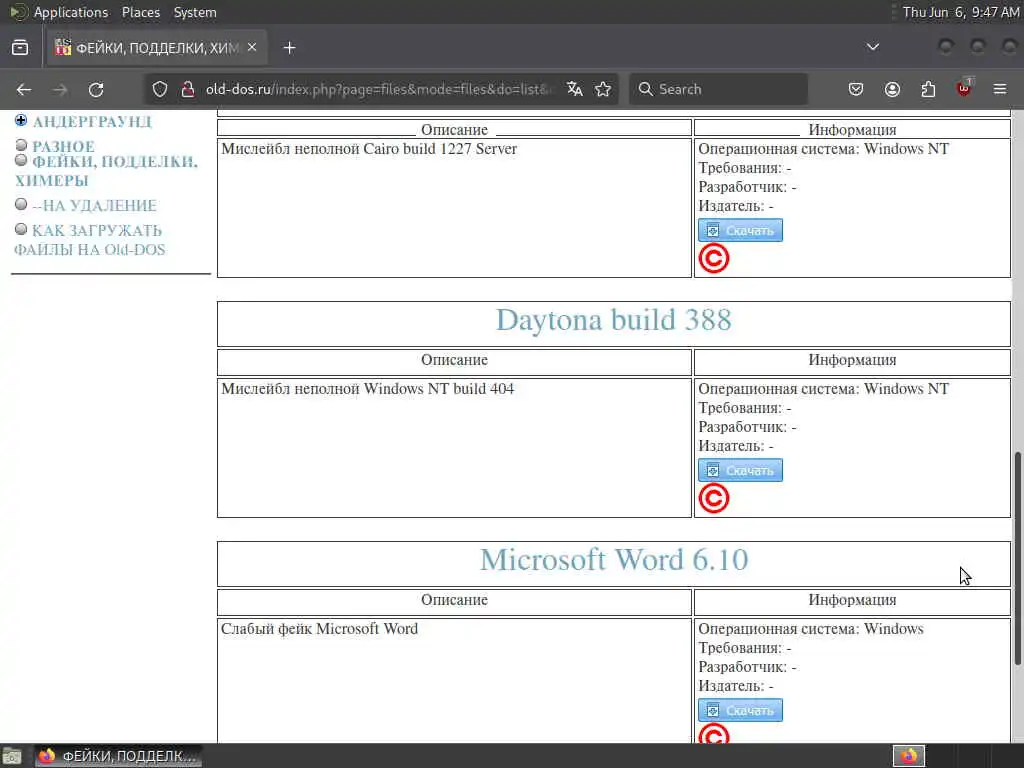The height and width of the screenshot is (768, 1024).
Task: Close the ФЕЙКИ, ПОДДЕЛКИ tab
Action: (252, 48)
